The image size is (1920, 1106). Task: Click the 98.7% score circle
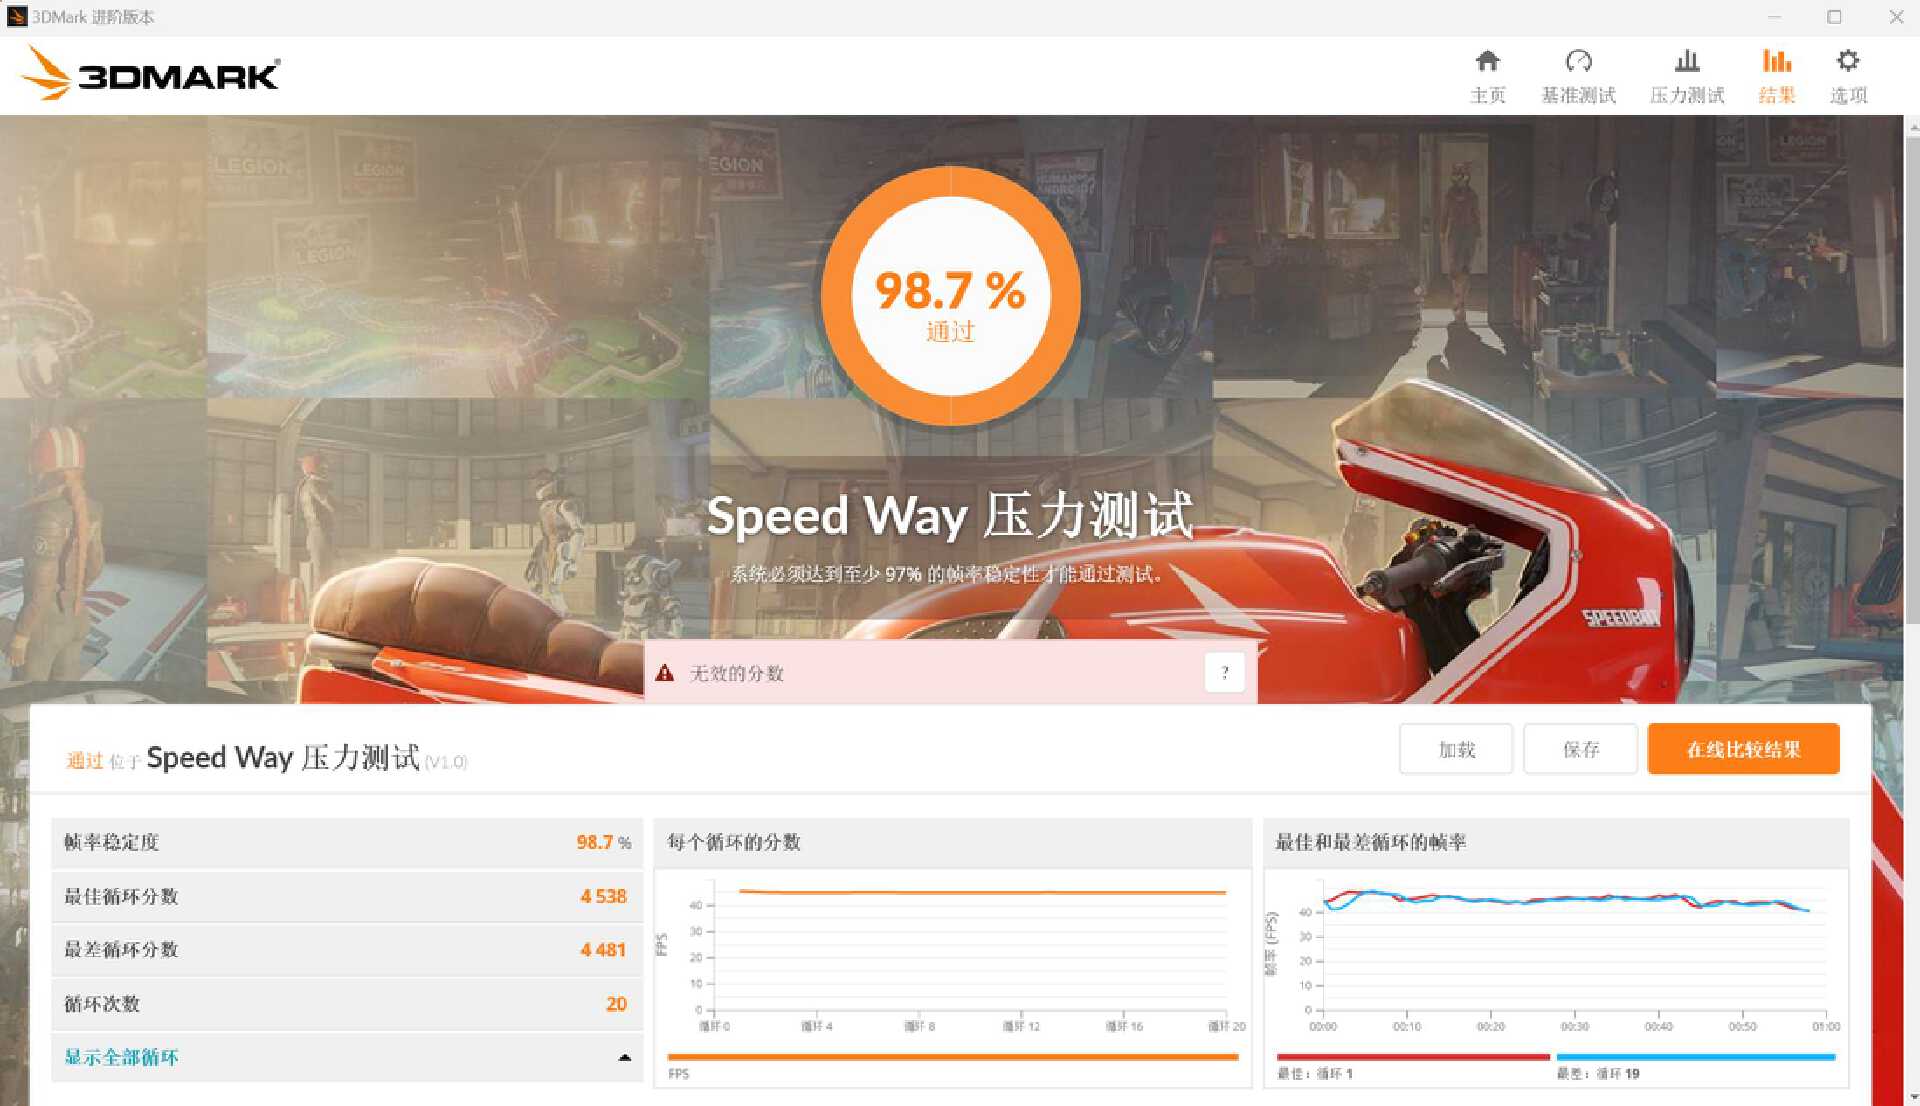click(x=950, y=296)
